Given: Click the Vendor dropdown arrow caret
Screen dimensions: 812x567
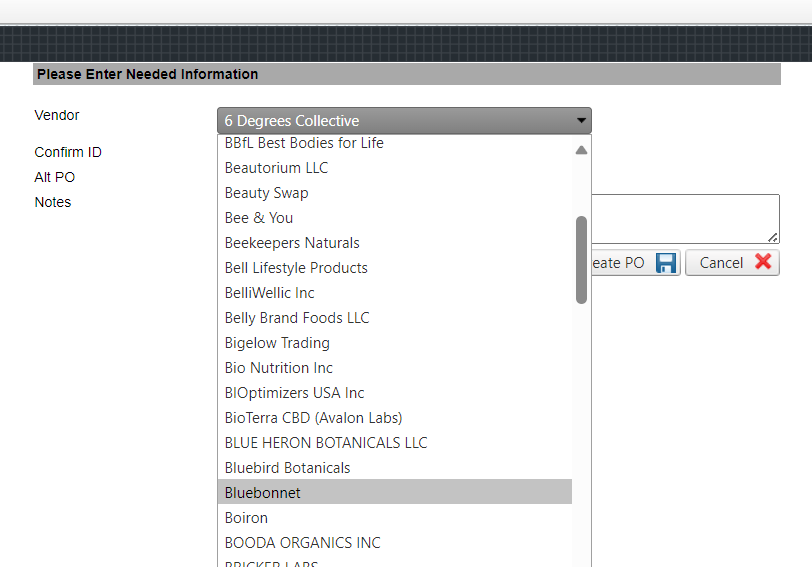Looking at the screenshot, I should (581, 121).
